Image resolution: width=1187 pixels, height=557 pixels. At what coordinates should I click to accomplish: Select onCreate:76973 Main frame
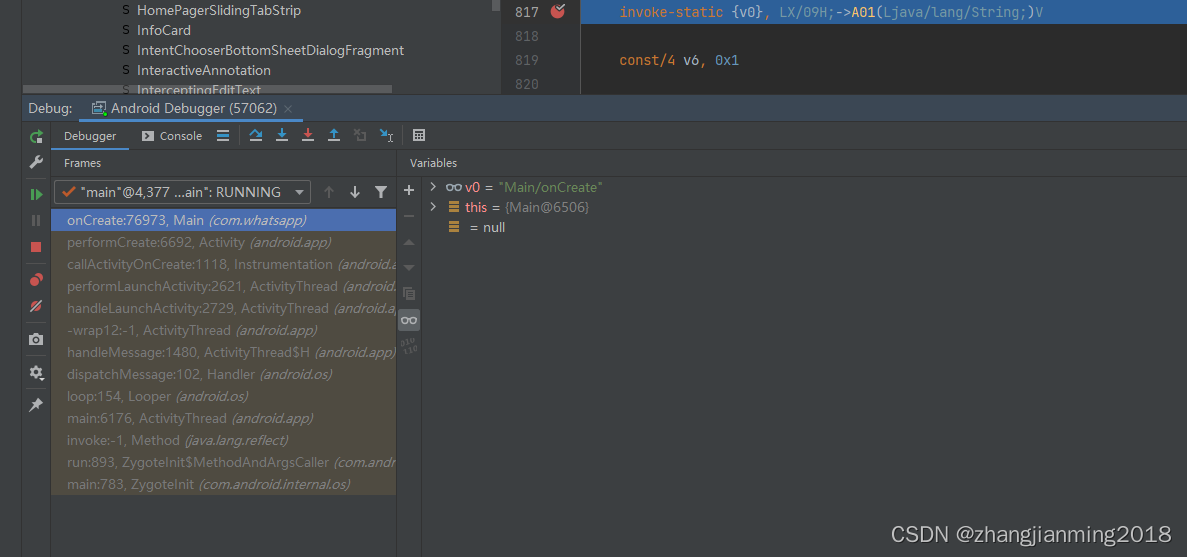click(223, 220)
